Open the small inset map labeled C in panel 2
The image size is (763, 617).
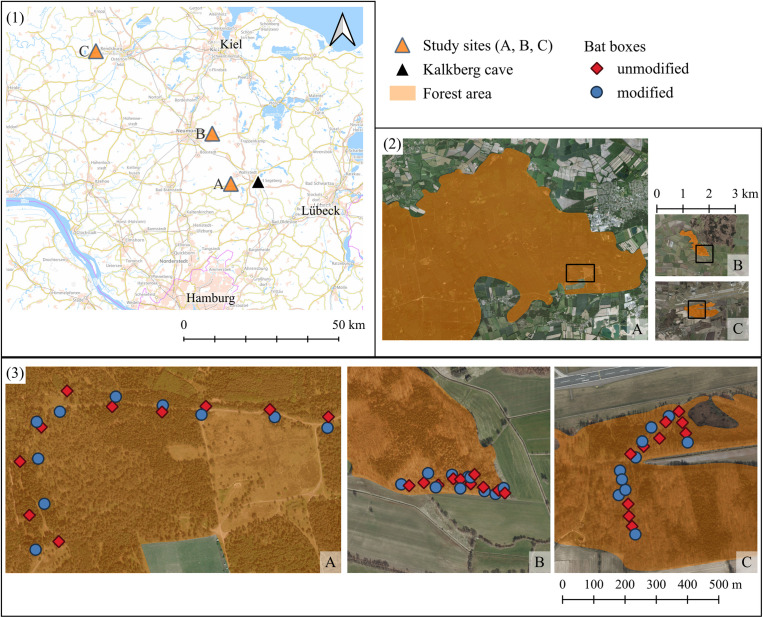tap(702, 310)
